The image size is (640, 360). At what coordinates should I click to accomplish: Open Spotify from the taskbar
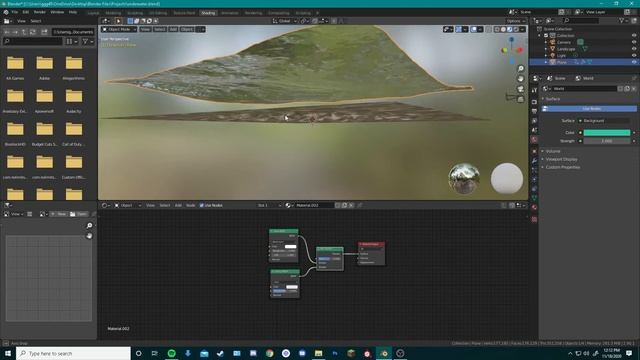tap(171, 353)
